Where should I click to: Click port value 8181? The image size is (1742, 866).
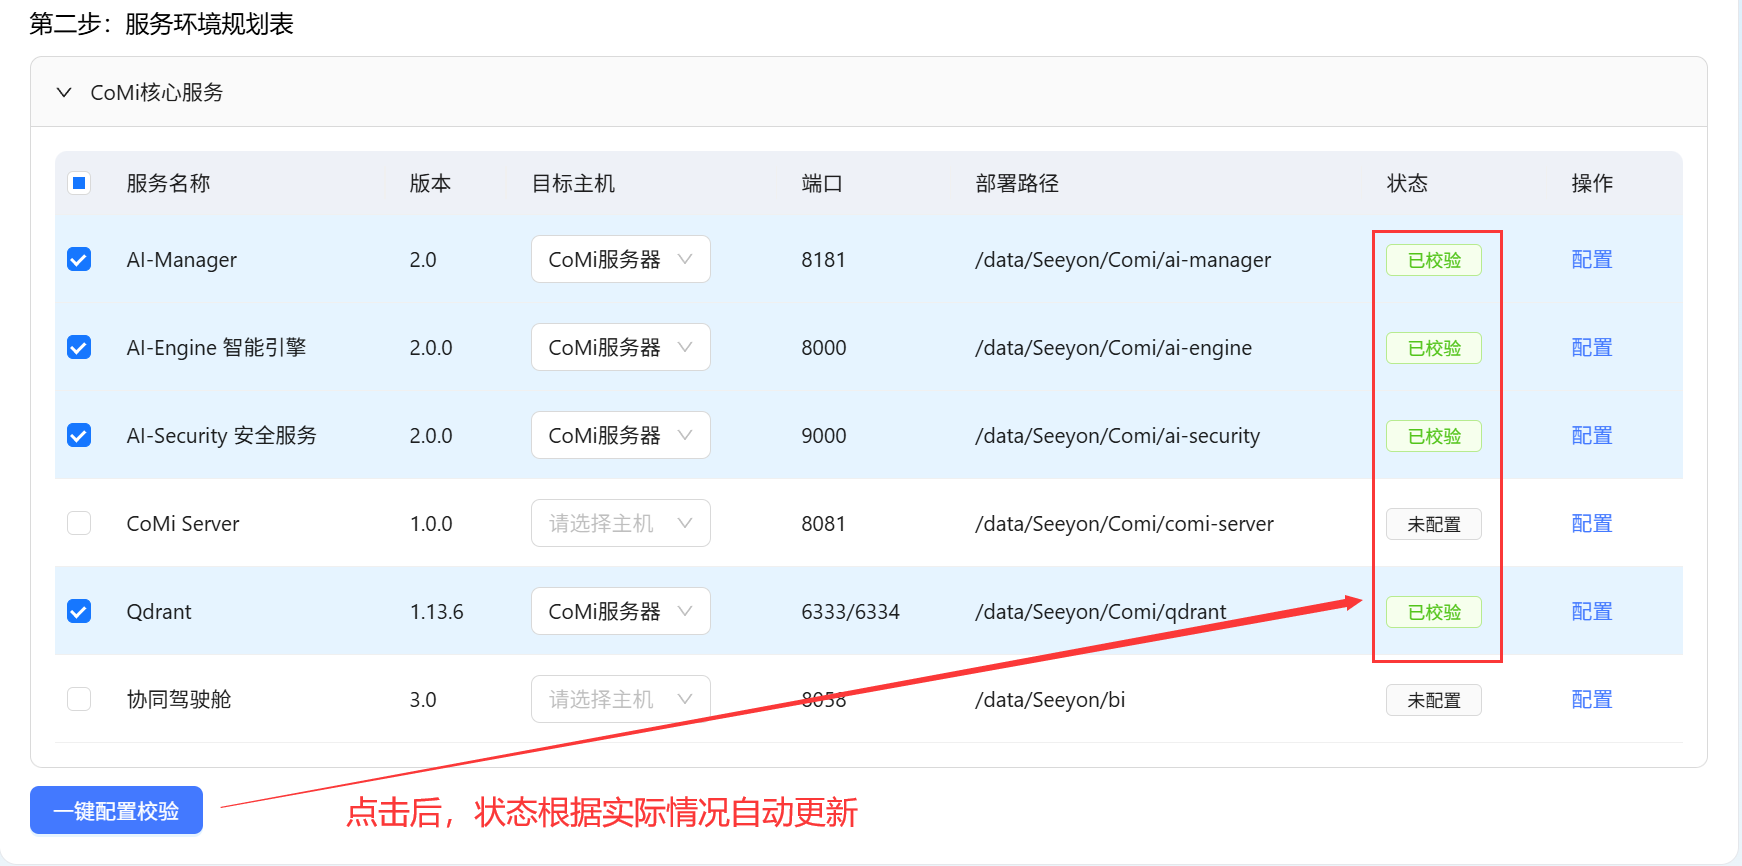[x=824, y=260]
